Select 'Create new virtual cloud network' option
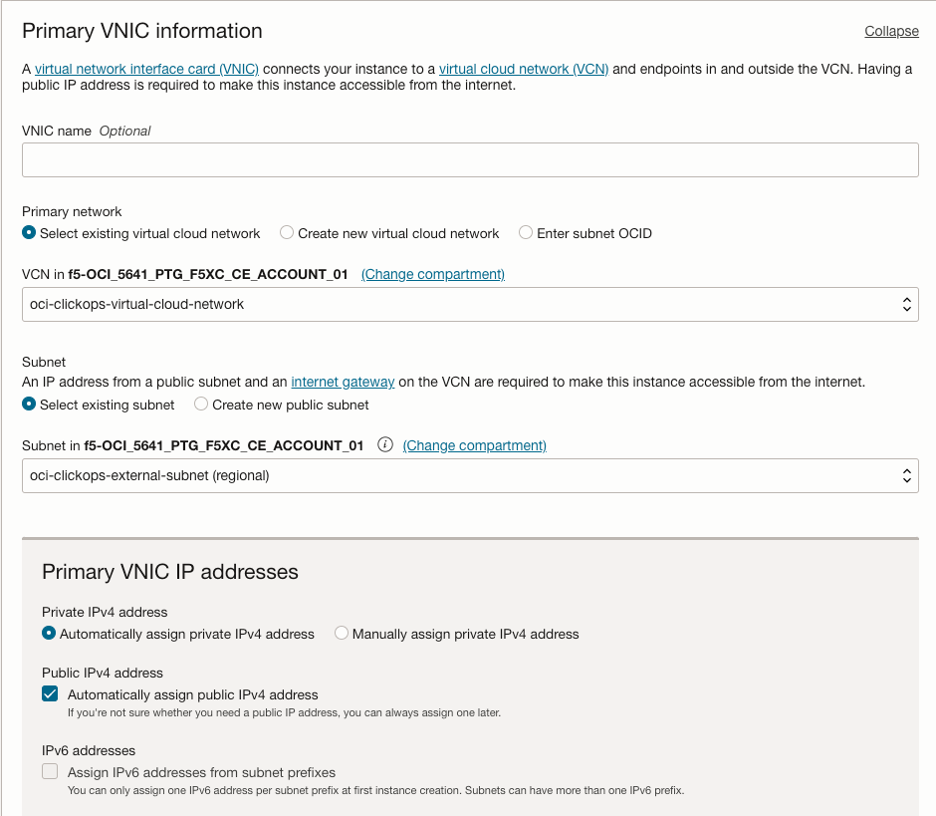 287,233
